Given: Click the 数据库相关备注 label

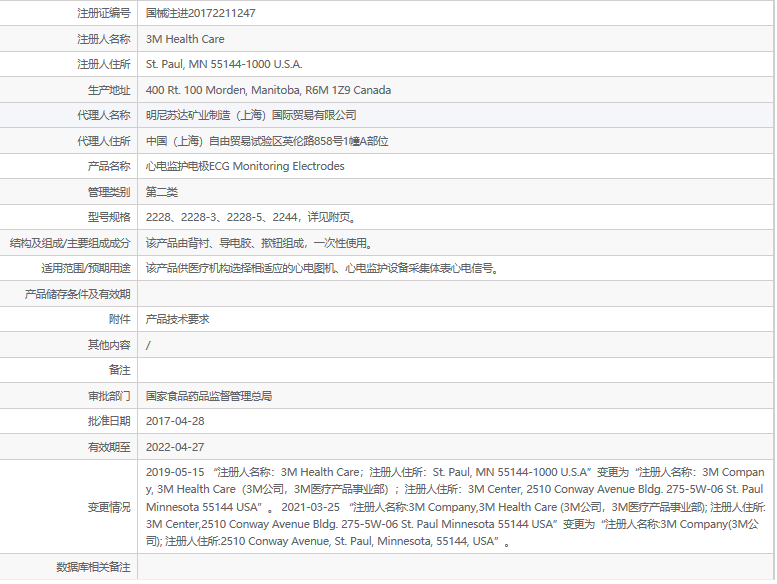Looking at the screenshot, I should (93, 567).
